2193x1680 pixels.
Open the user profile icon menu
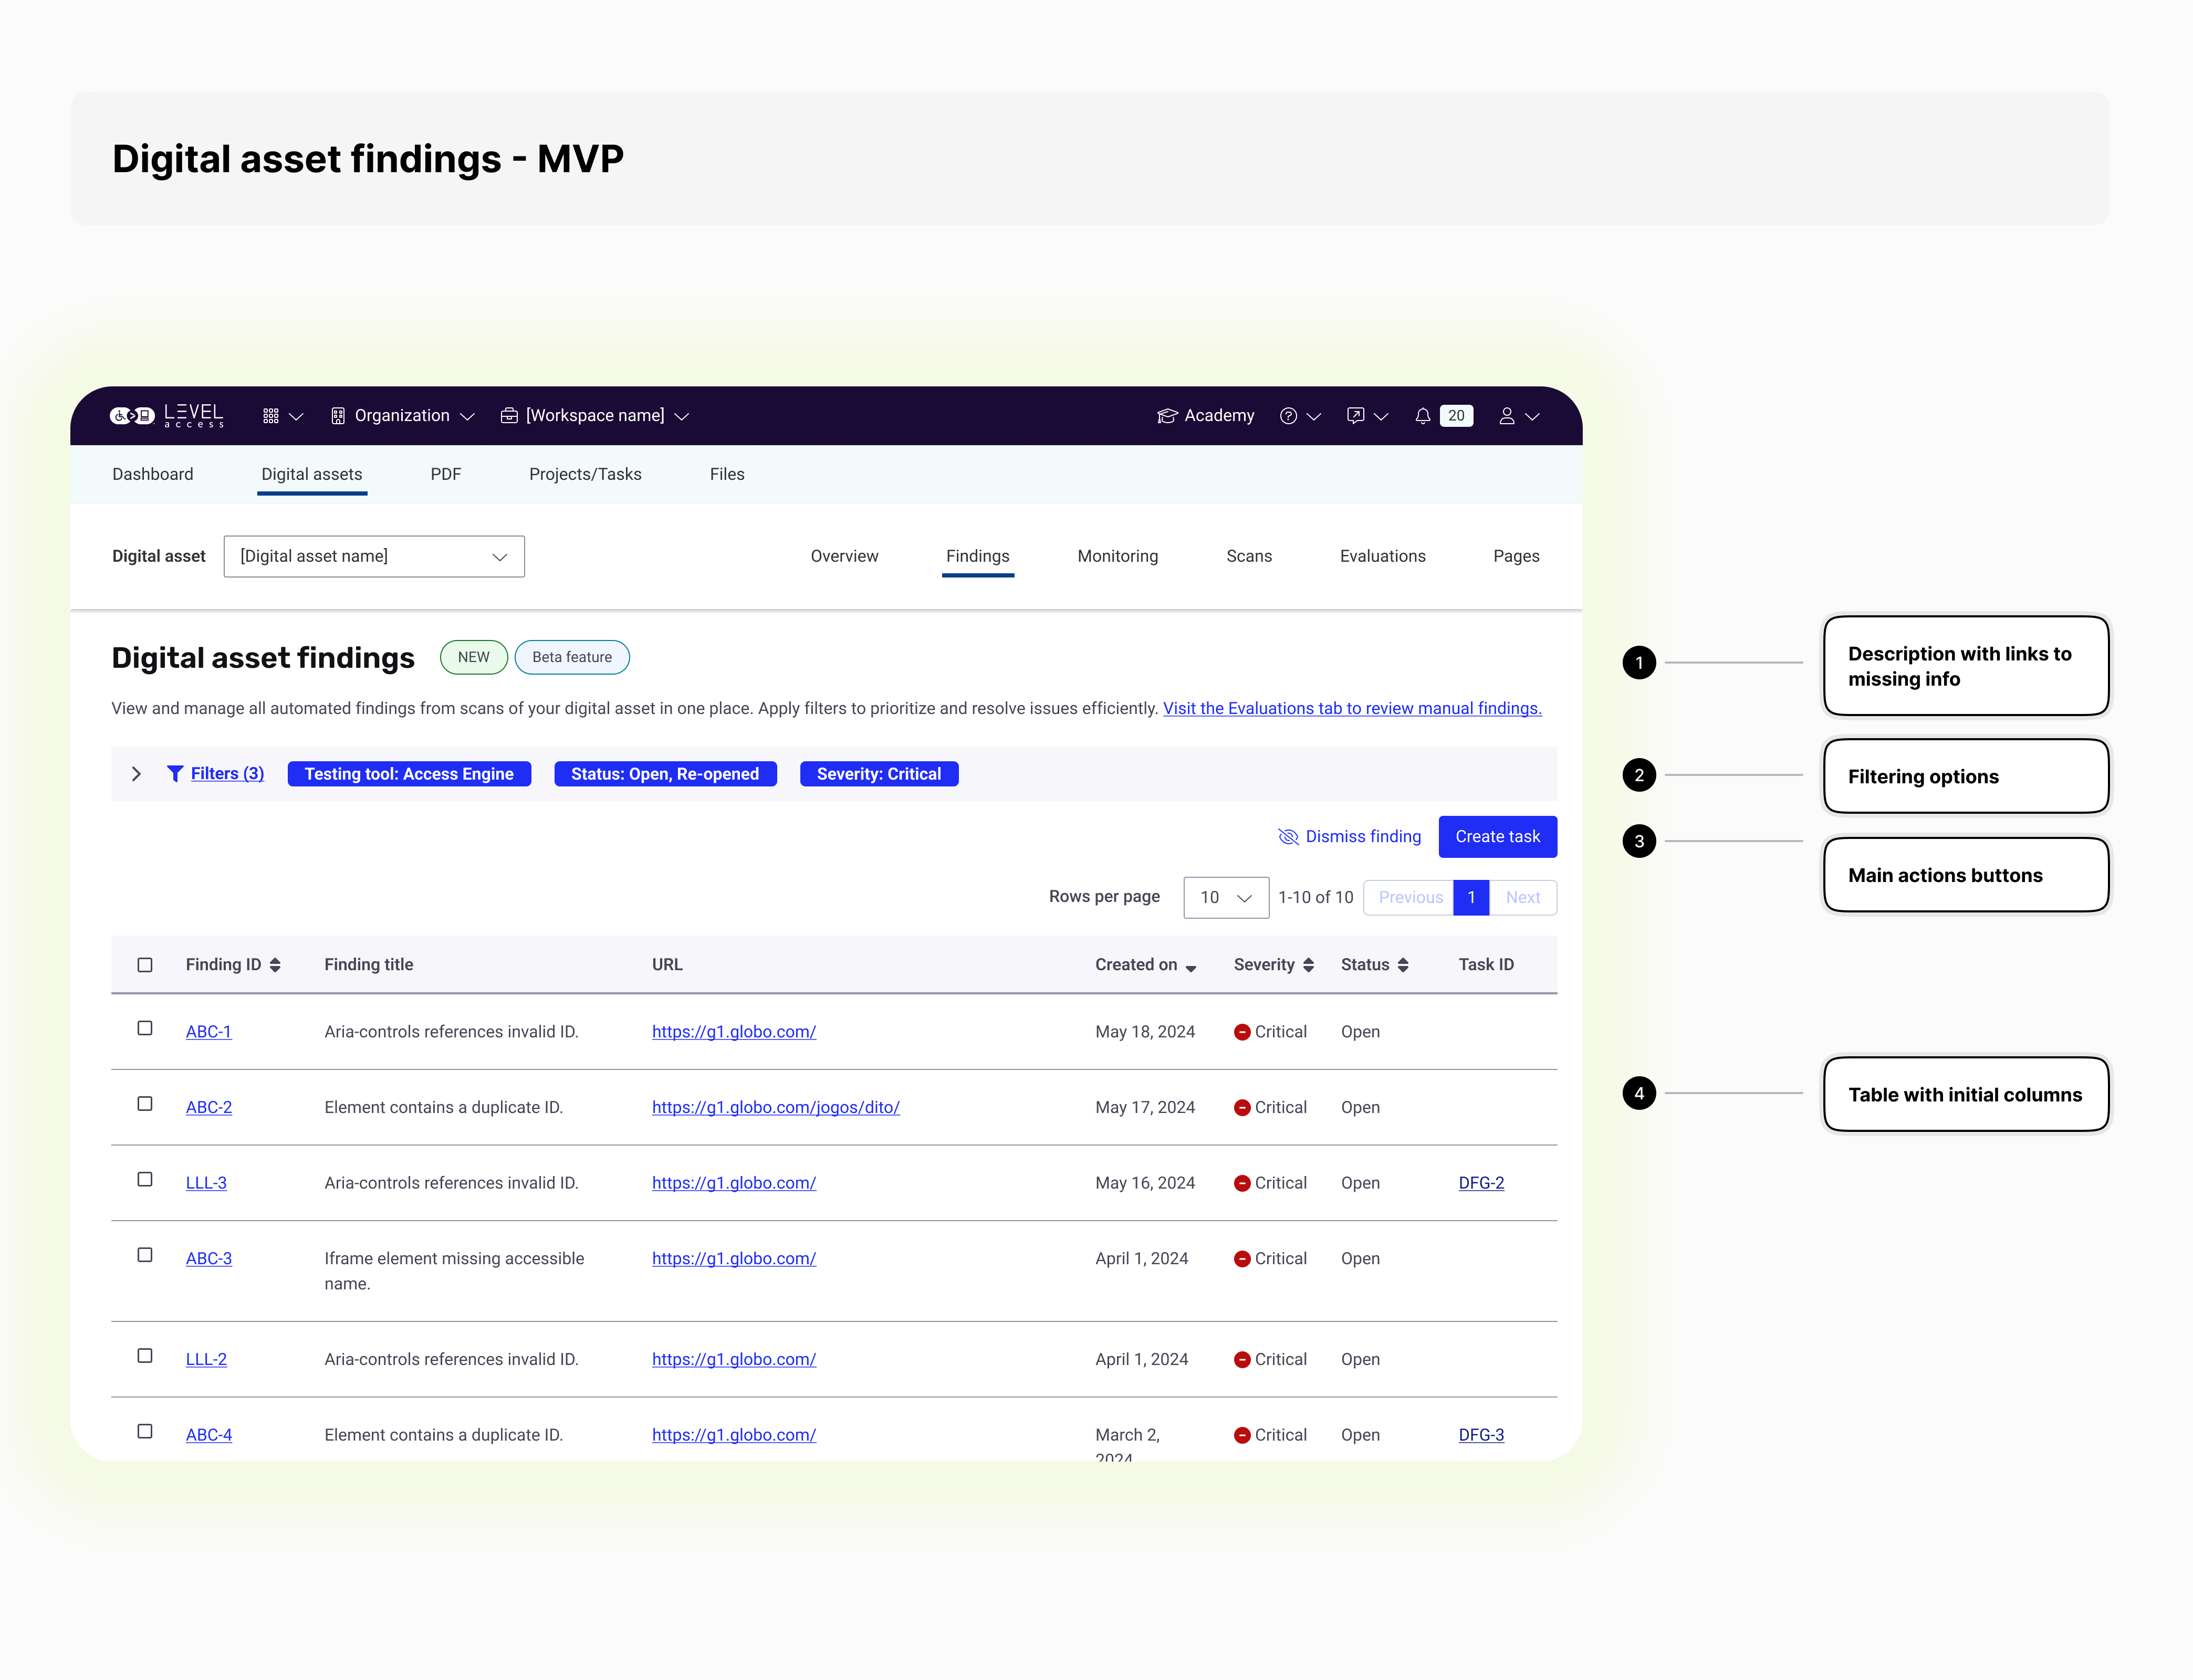click(x=1507, y=416)
